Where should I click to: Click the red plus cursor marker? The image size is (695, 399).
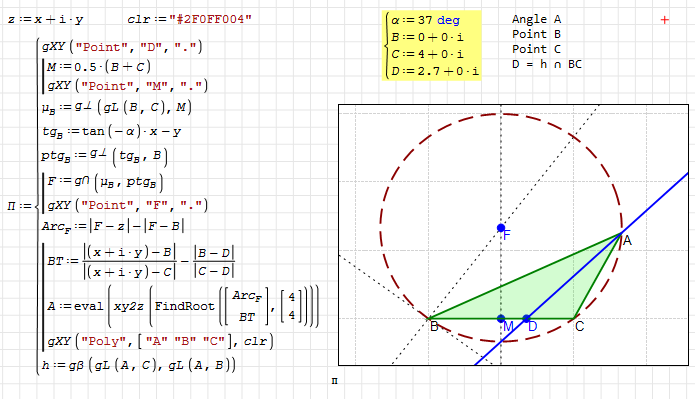pyautogui.click(x=664, y=20)
